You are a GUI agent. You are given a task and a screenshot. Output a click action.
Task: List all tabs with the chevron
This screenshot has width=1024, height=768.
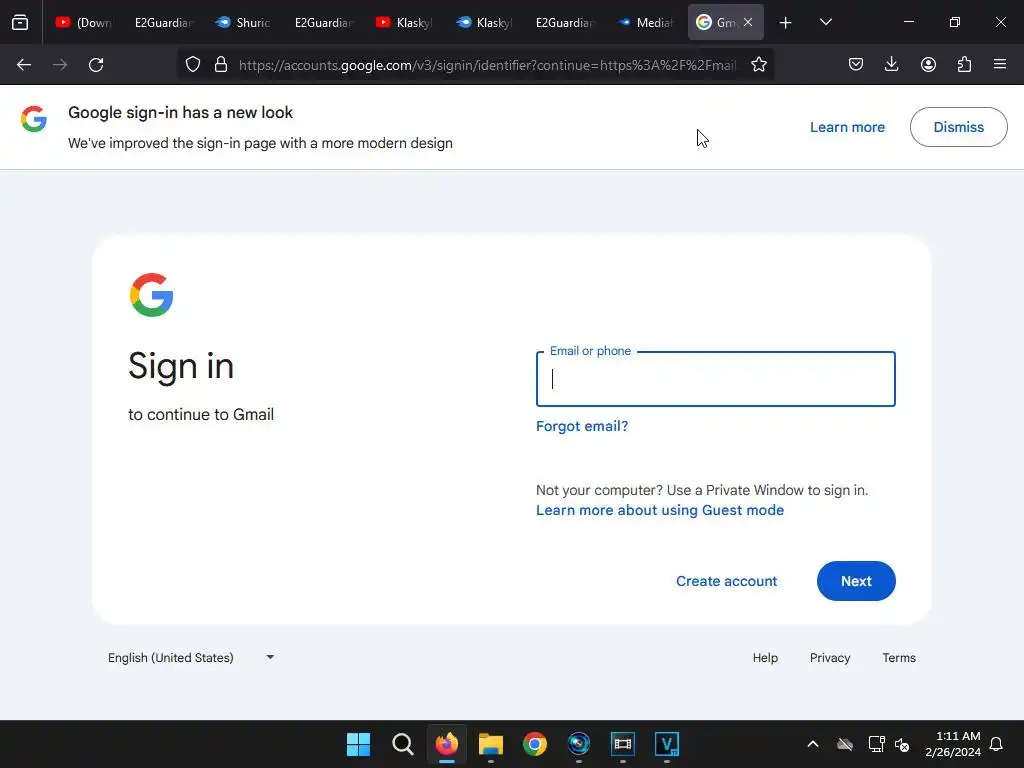825,23
